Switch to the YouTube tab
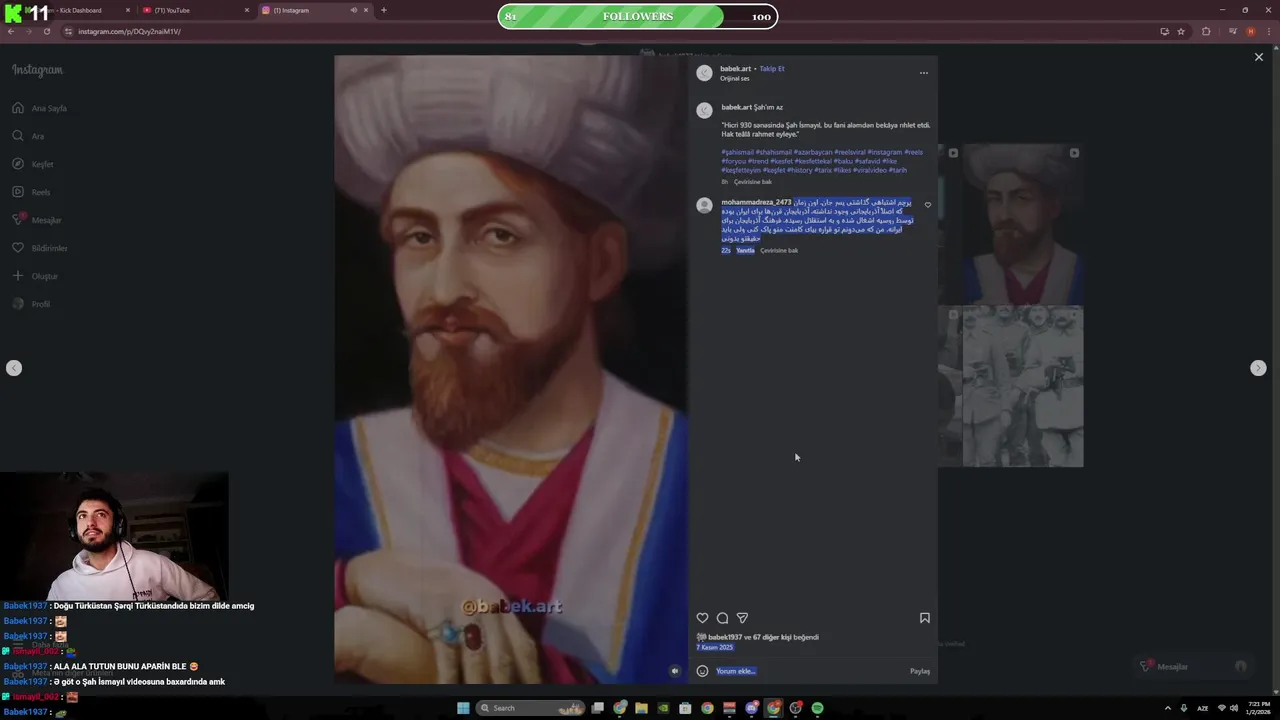The image size is (1280, 720). click(195, 10)
